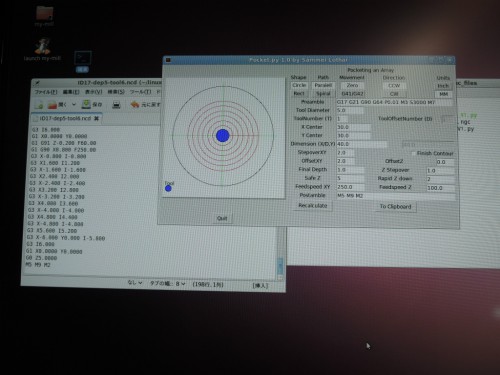Click the launch my-mill desktop launcher icon
The width and height of the screenshot is (500, 375).
(43, 46)
